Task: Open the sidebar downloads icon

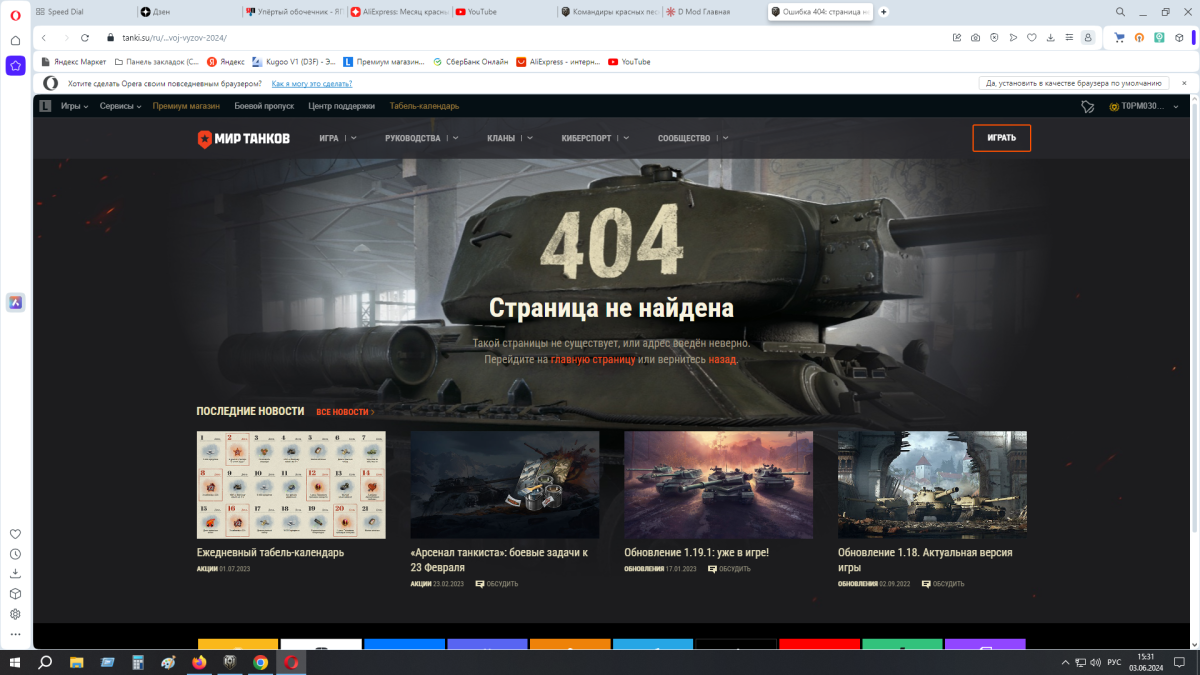Action: [x=15, y=574]
